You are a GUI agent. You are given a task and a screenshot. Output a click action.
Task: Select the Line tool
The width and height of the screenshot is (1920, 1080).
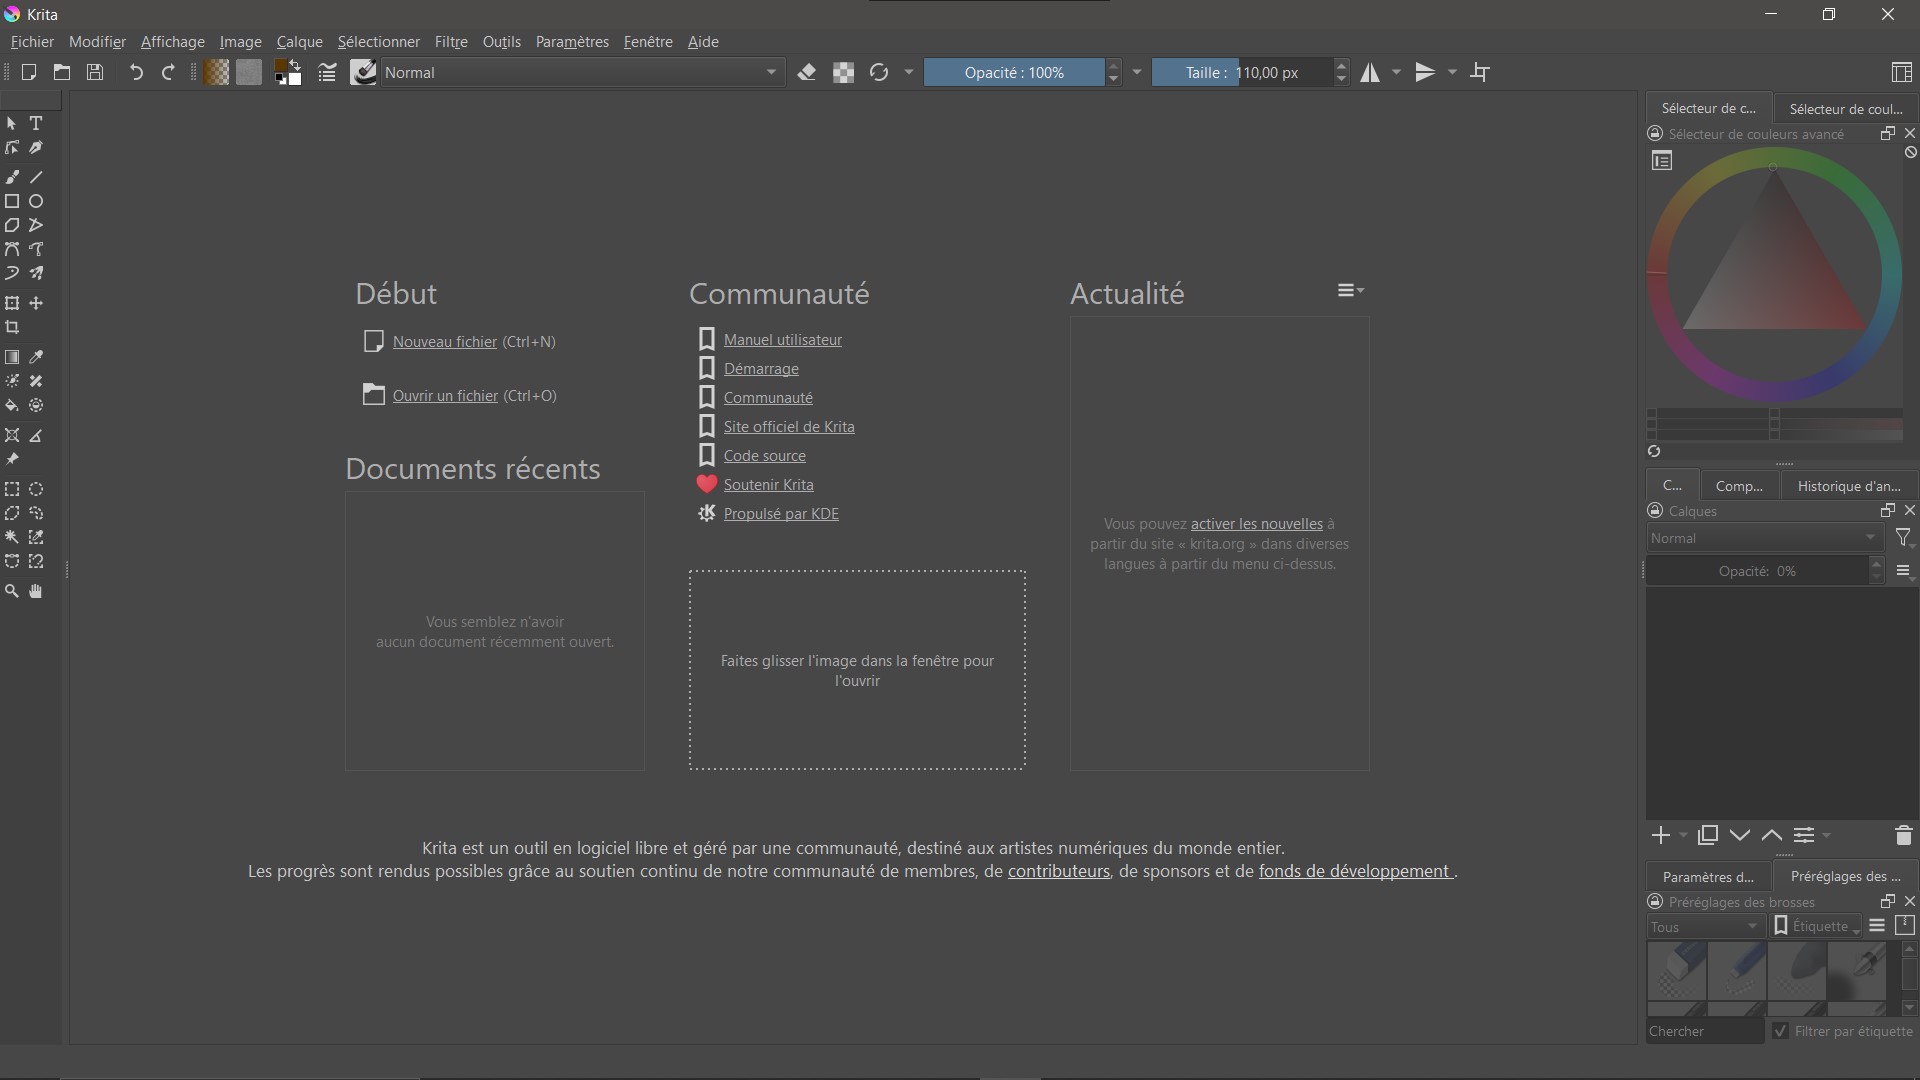[36, 177]
